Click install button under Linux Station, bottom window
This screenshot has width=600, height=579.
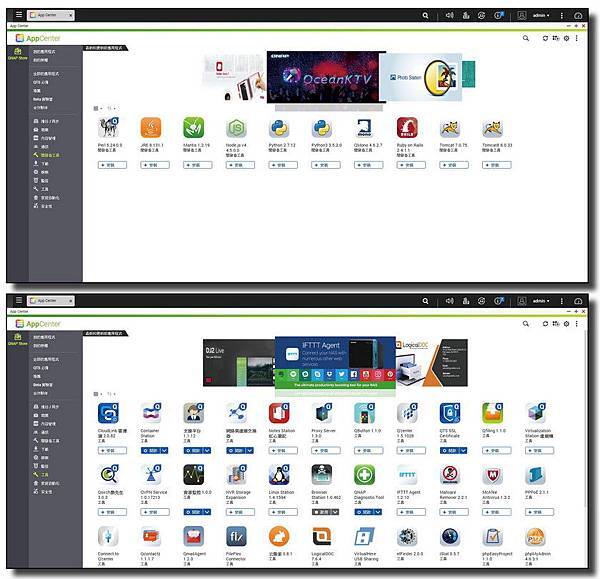(x=283, y=512)
